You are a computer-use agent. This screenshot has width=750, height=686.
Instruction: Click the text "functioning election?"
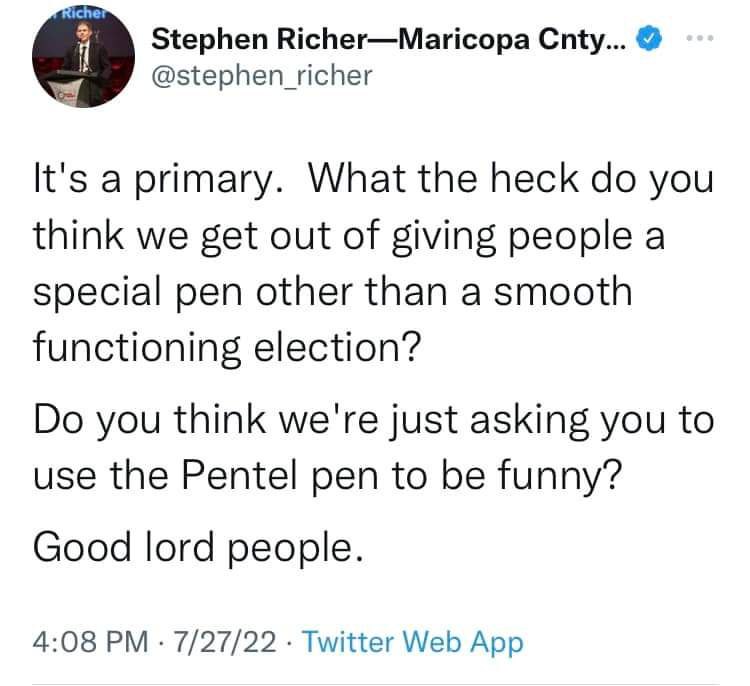[227, 348]
